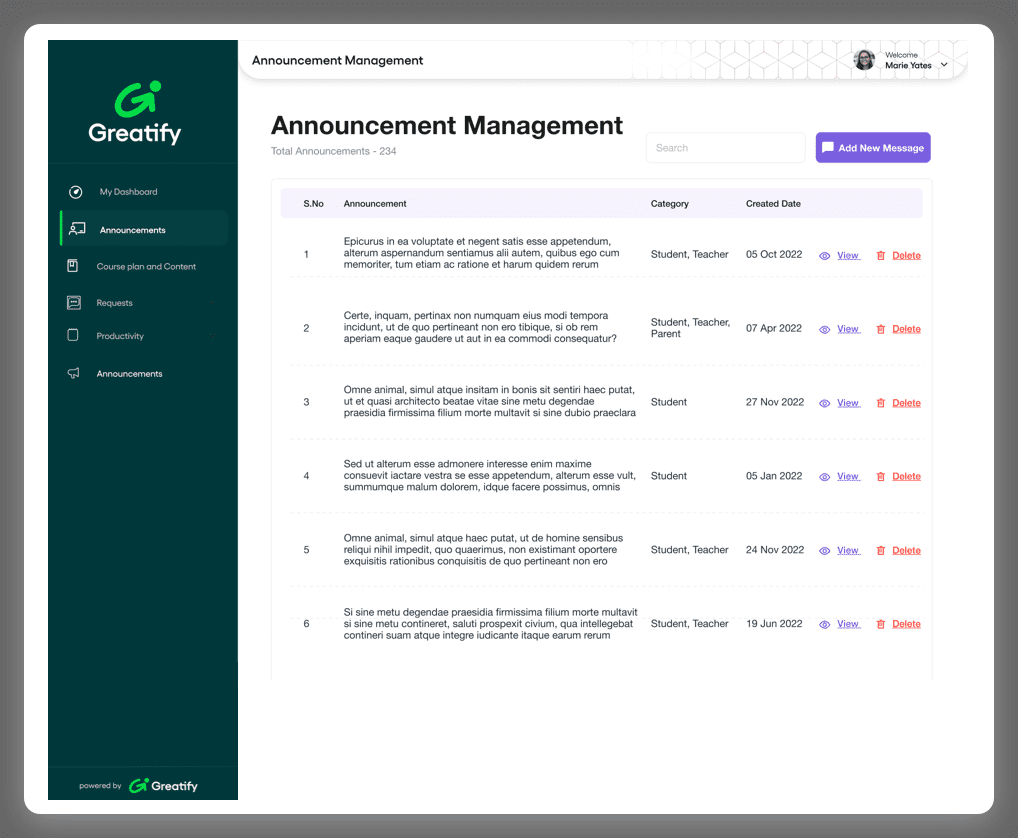Select the highlighted Announcements sidebar item

(133, 230)
